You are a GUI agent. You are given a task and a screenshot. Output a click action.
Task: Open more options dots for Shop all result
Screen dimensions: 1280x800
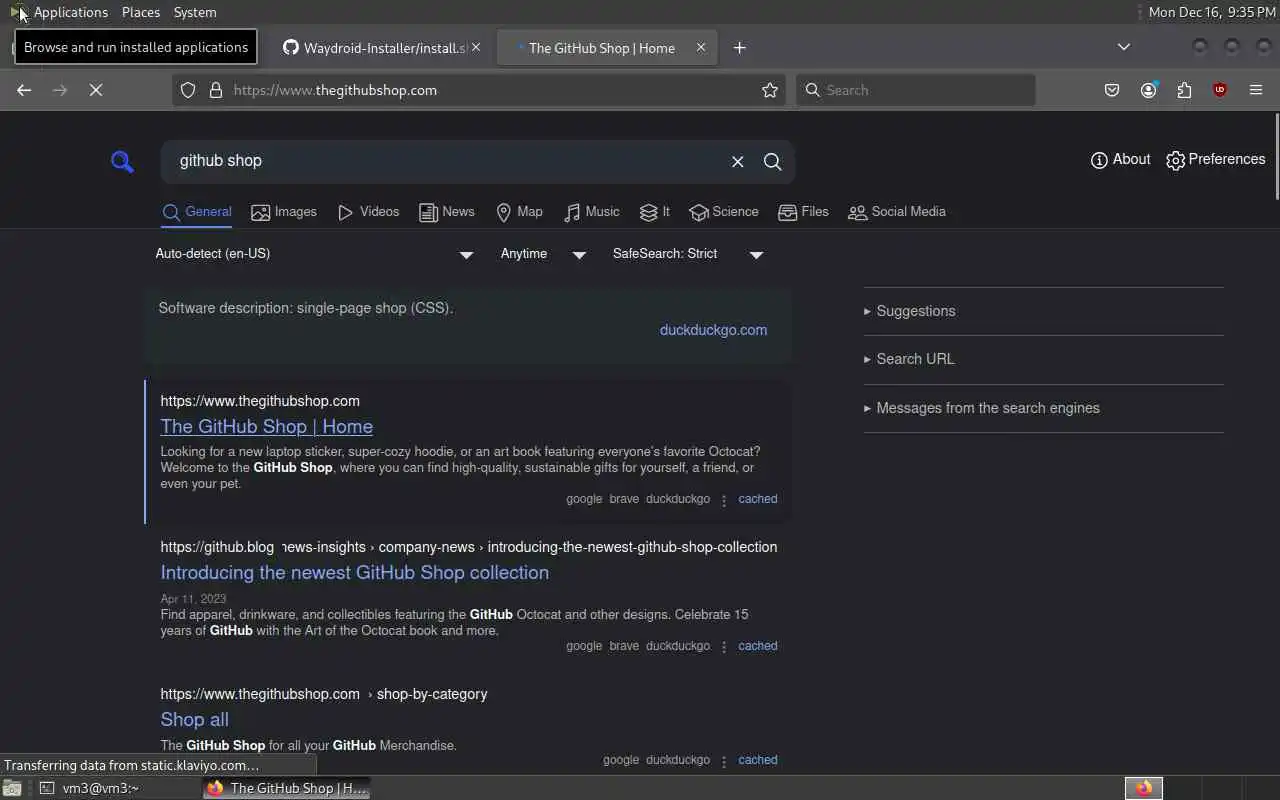click(x=724, y=761)
